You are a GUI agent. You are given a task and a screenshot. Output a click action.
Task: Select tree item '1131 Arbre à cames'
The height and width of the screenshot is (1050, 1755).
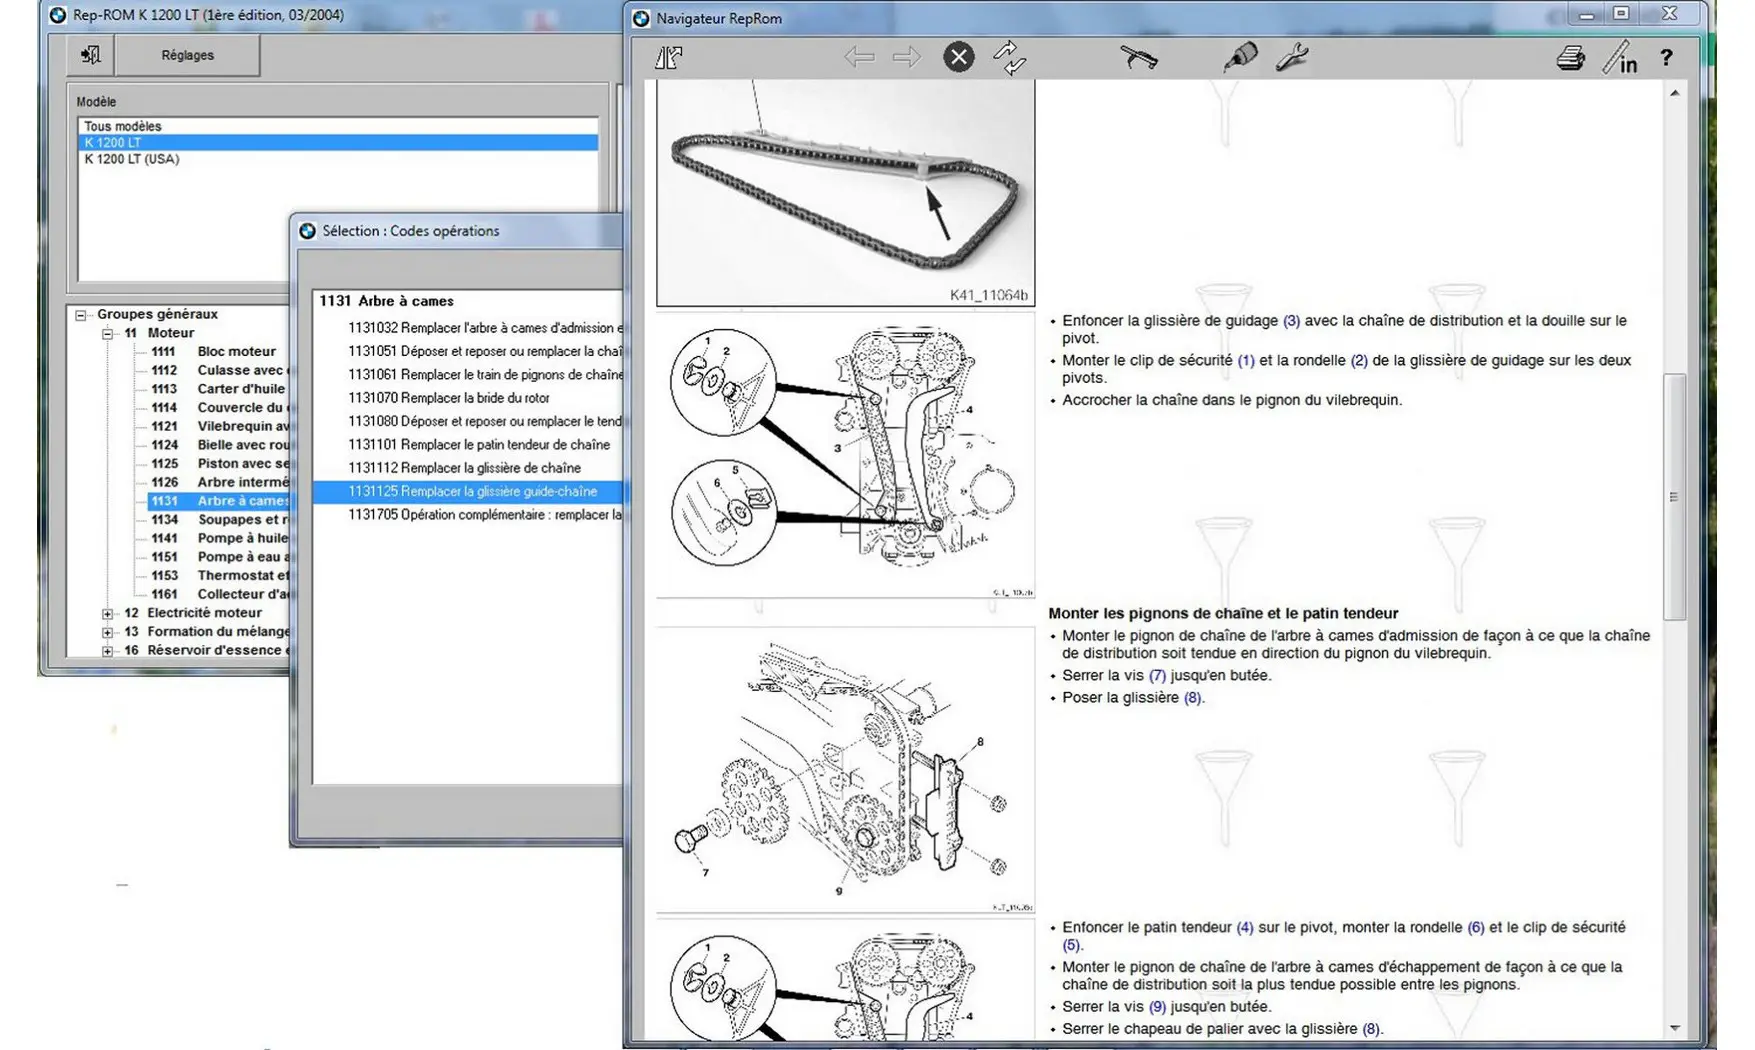218,501
